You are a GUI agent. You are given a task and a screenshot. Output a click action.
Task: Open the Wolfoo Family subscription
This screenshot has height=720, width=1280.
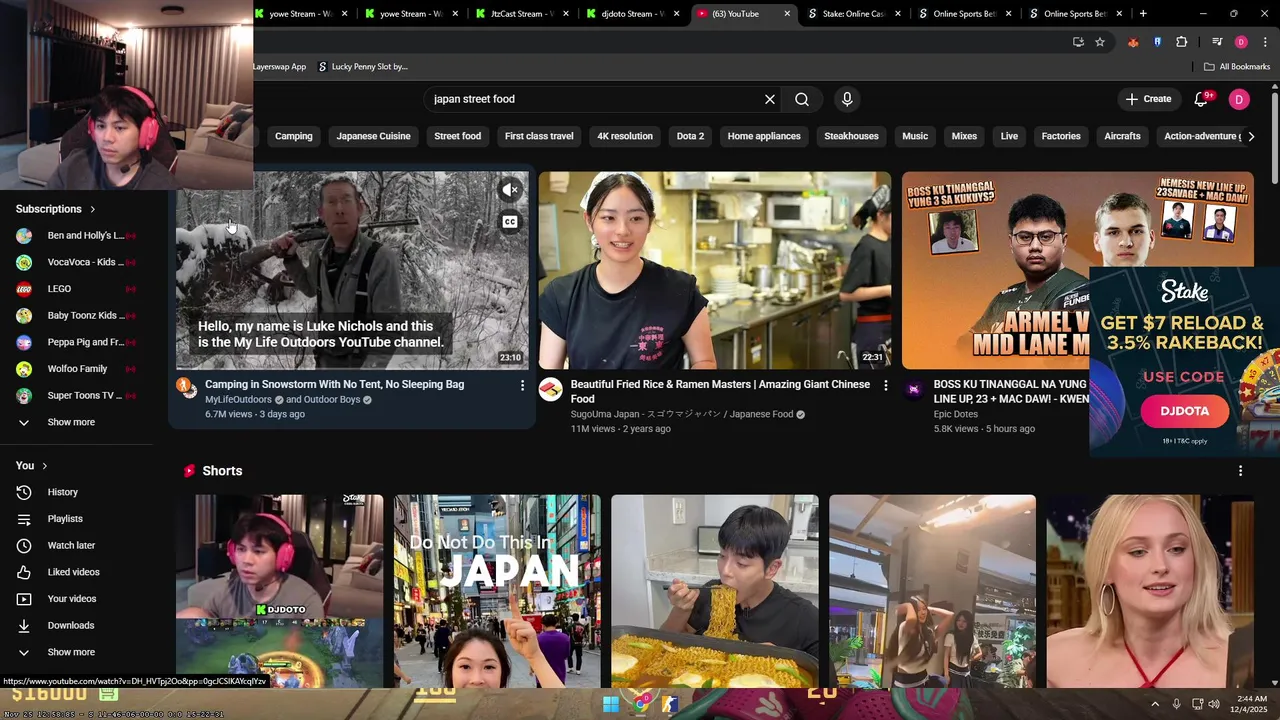pyautogui.click(x=77, y=369)
